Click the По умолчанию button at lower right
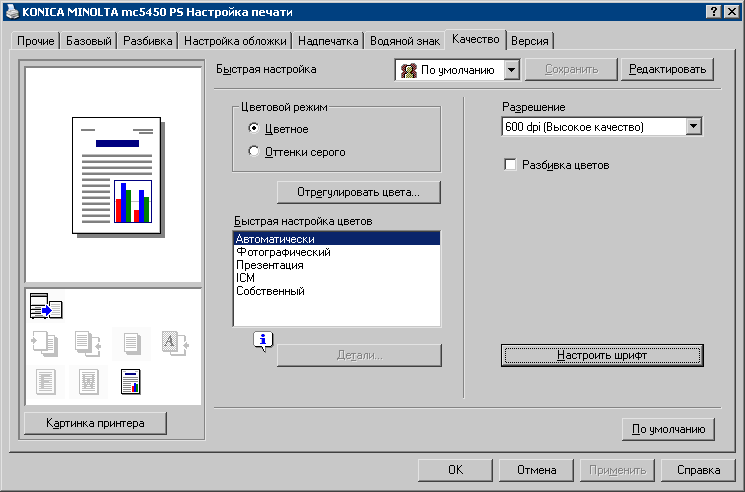The image size is (745, 492). 669,429
